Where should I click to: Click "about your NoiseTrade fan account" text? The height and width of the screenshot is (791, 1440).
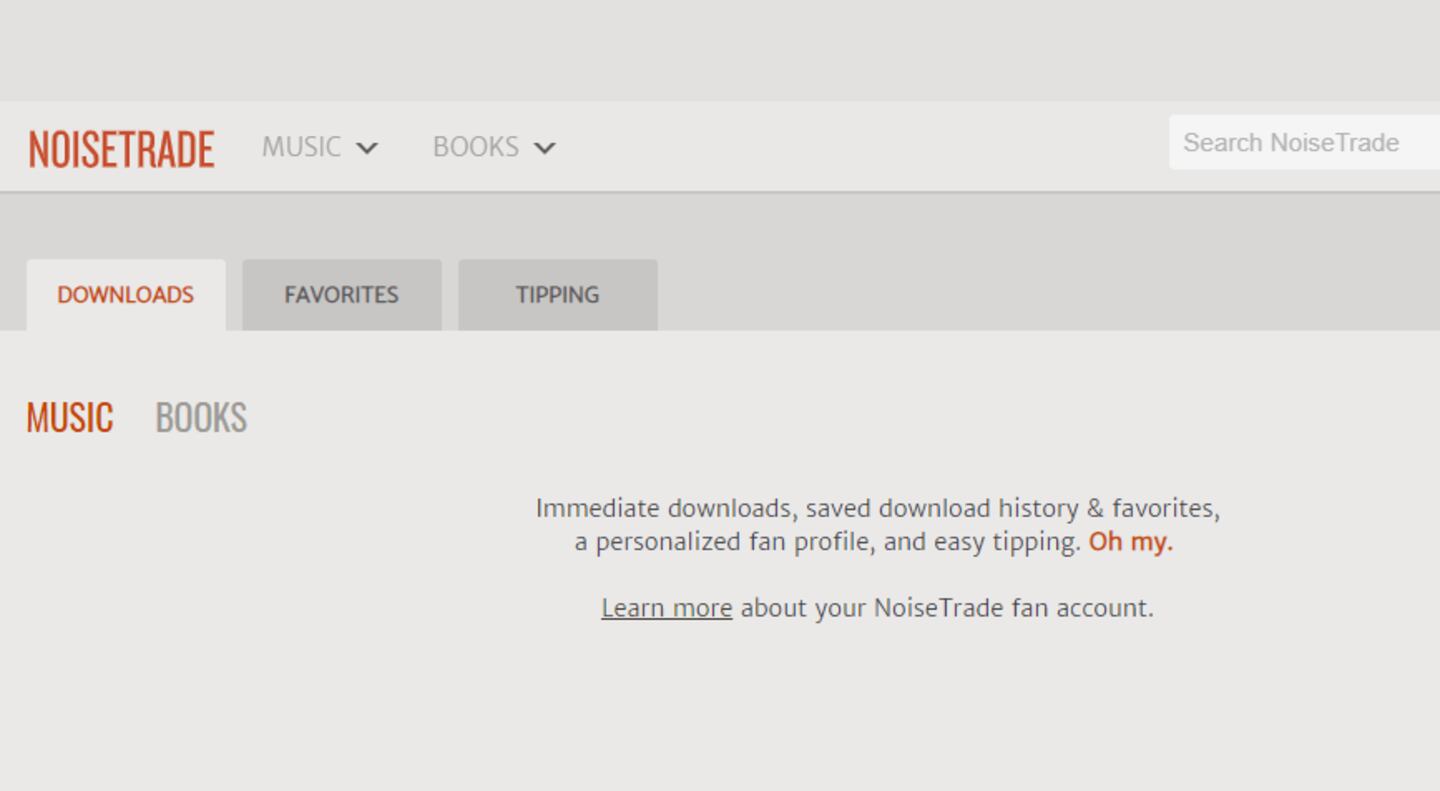point(946,608)
